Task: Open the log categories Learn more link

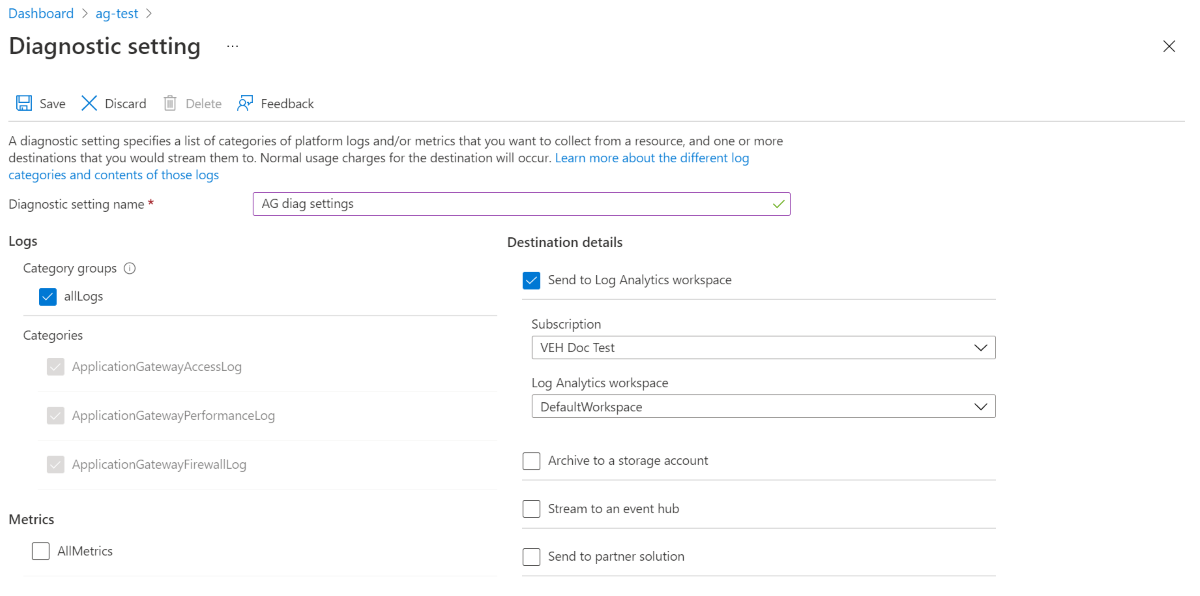Action: [651, 157]
